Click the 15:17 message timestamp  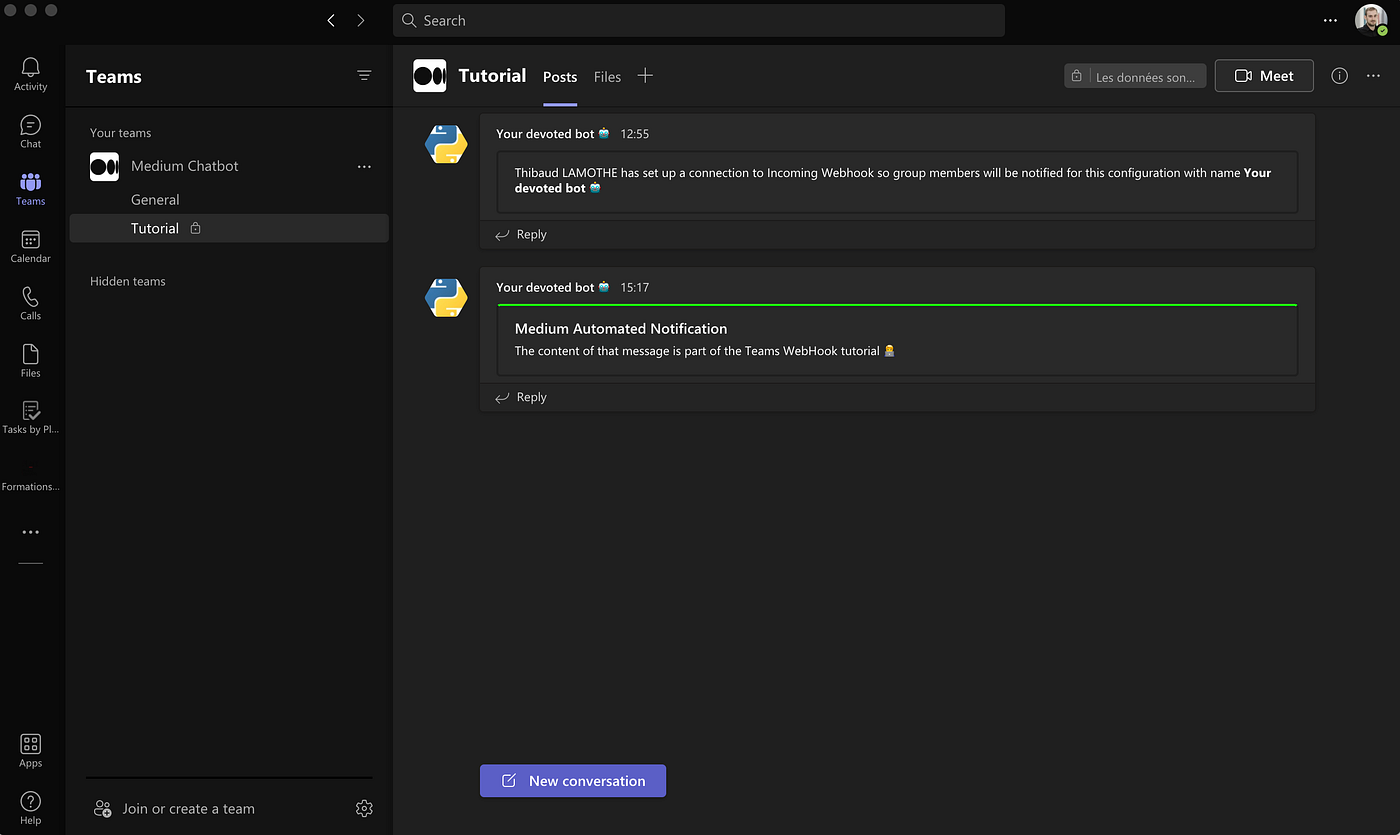tap(635, 287)
